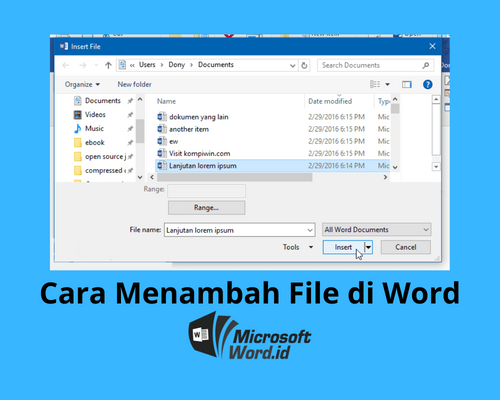Screen dimensions: 500x400
Task: Close the Insert File dialog
Action: point(432,46)
